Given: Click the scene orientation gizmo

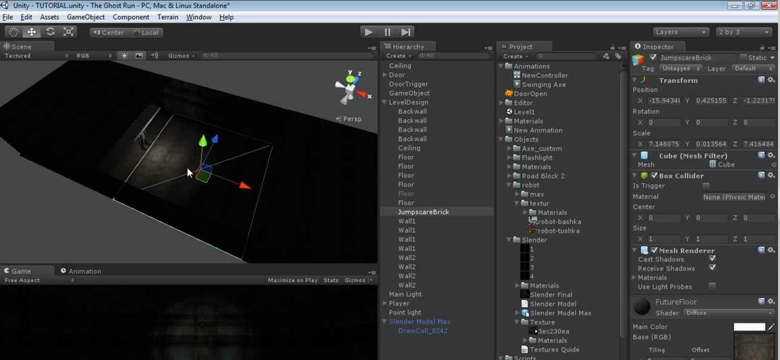Looking at the screenshot, I should tap(351, 89).
